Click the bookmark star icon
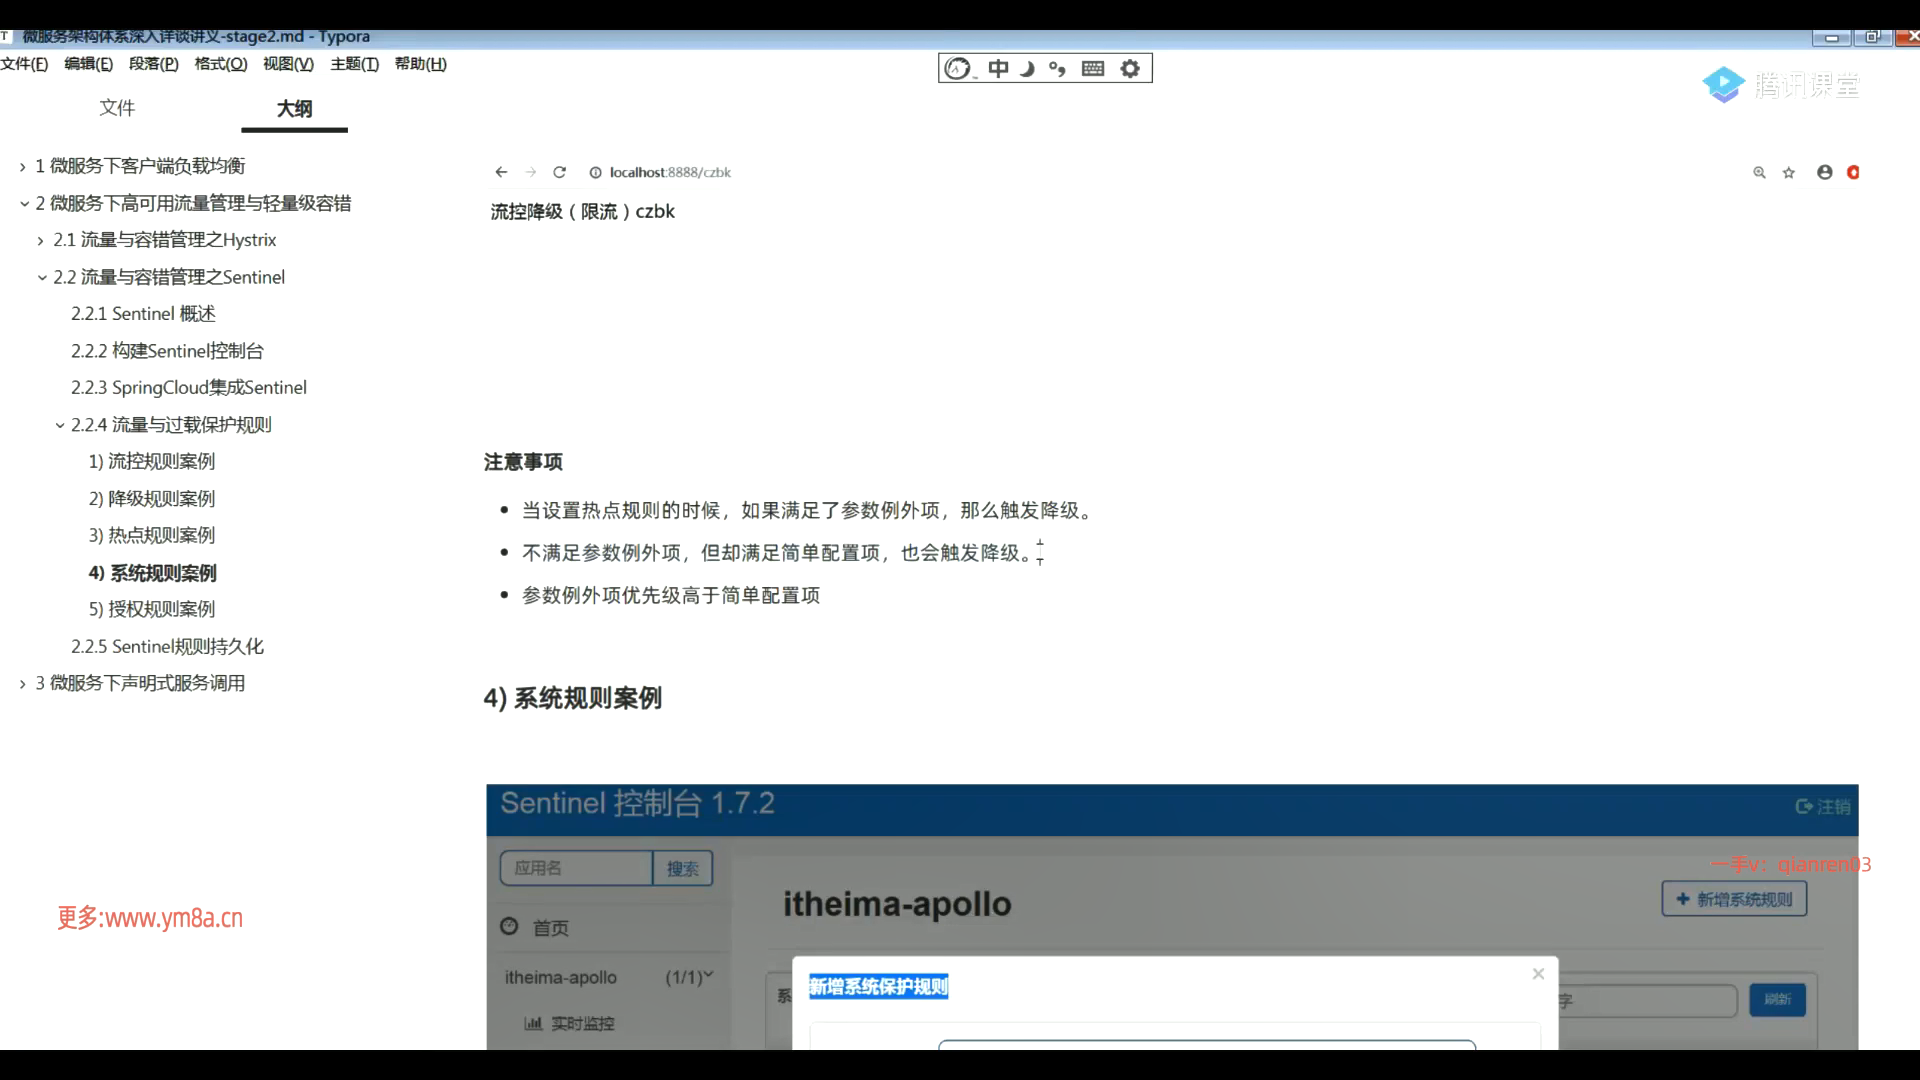The width and height of the screenshot is (1920, 1080). point(1789,172)
